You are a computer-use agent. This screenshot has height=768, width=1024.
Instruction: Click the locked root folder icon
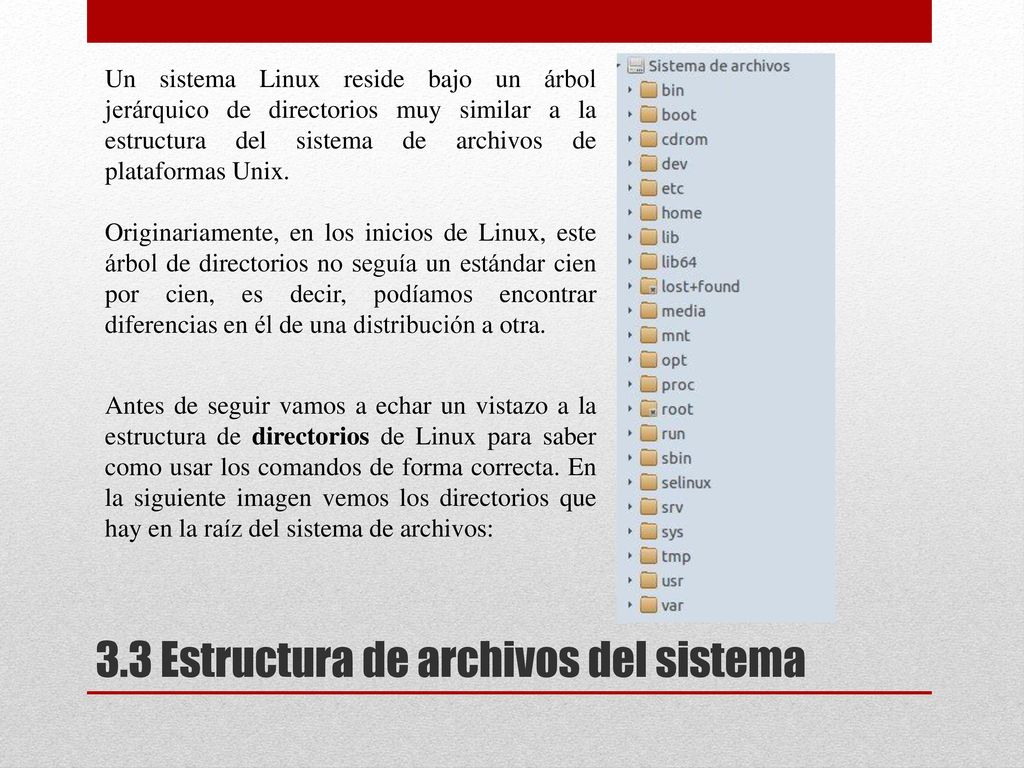point(648,409)
